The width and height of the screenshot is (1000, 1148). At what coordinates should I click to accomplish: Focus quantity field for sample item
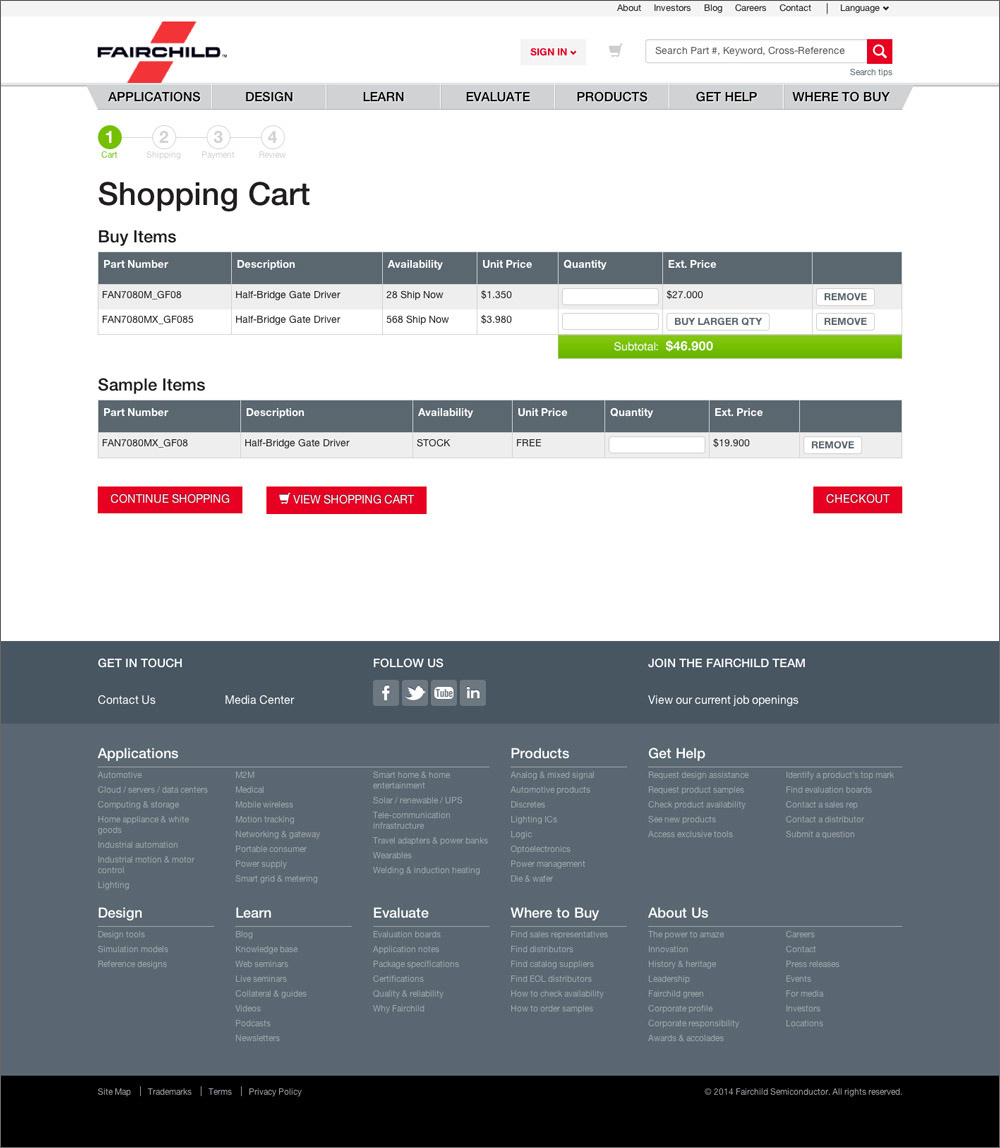coord(657,444)
